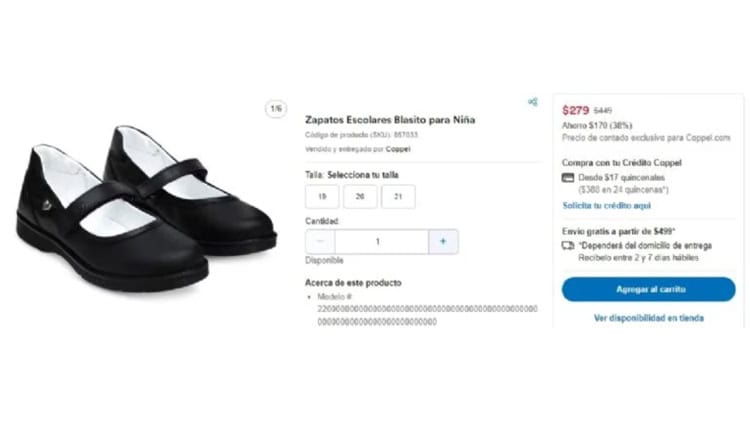Click the quantity input field
Viewport: 750px width, 421px height.
(378, 241)
